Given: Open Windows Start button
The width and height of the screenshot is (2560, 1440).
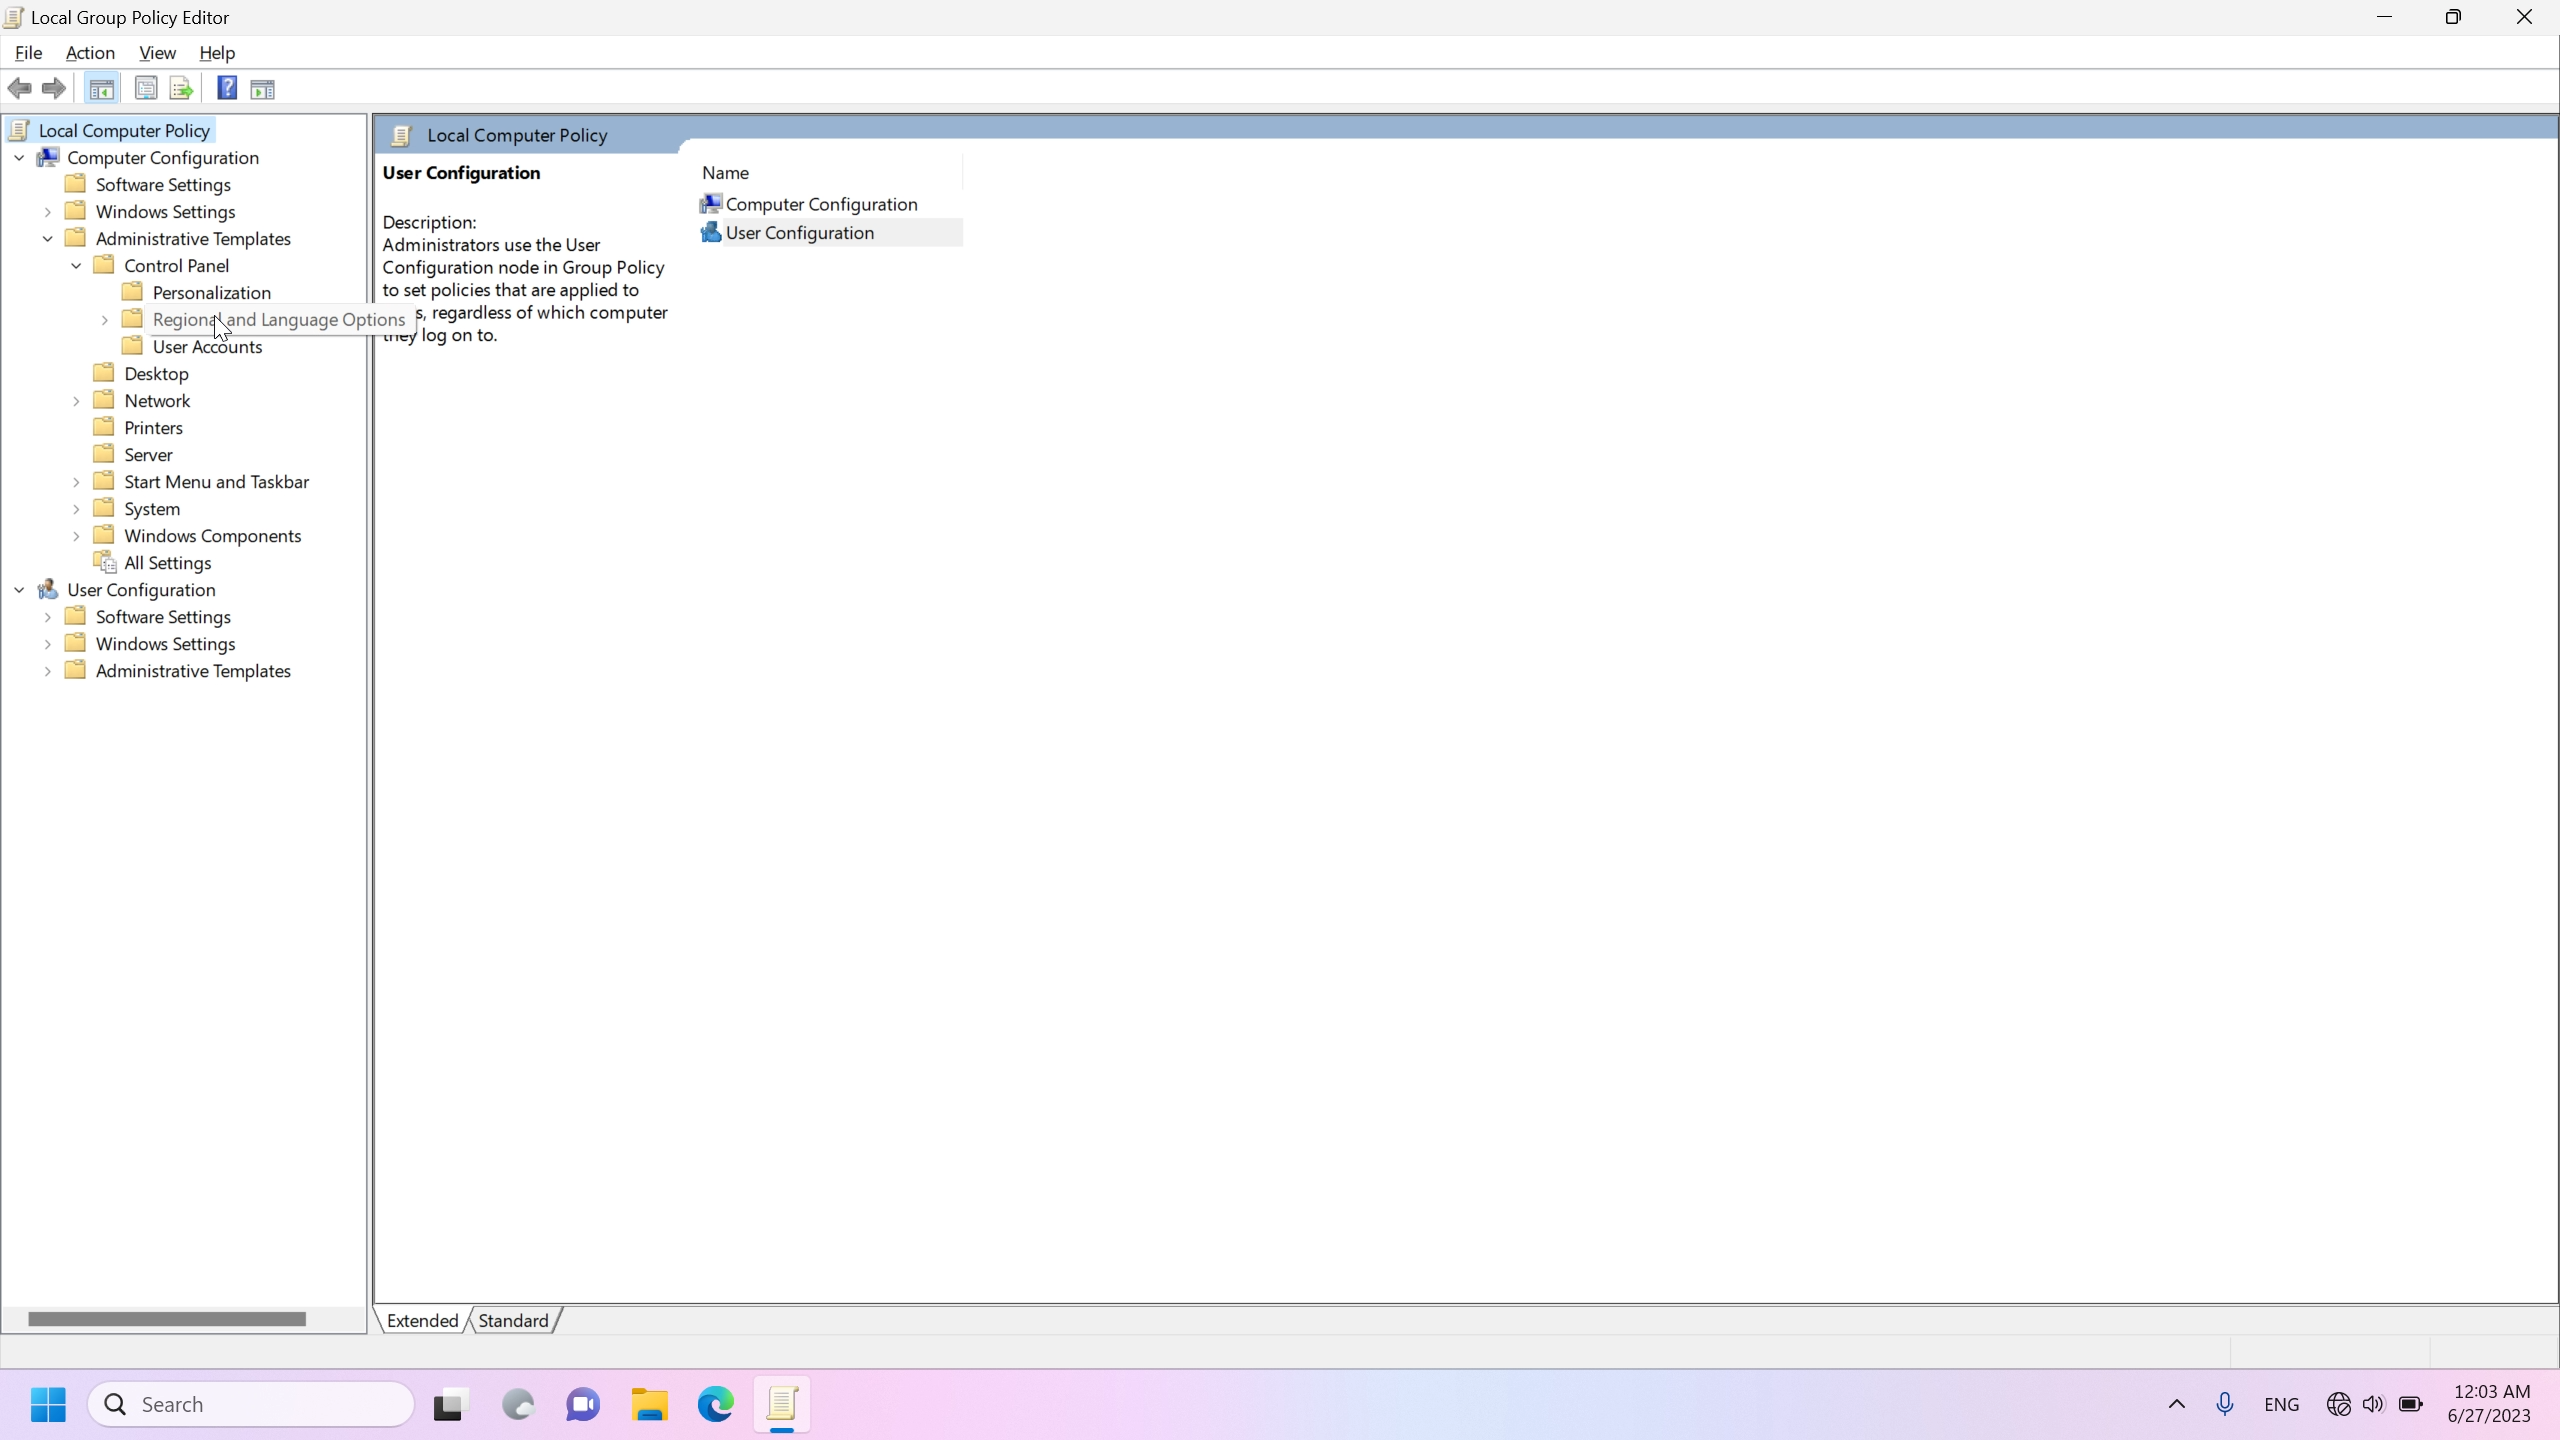Looking at the screenshot, I should (x=48, y=1404).
